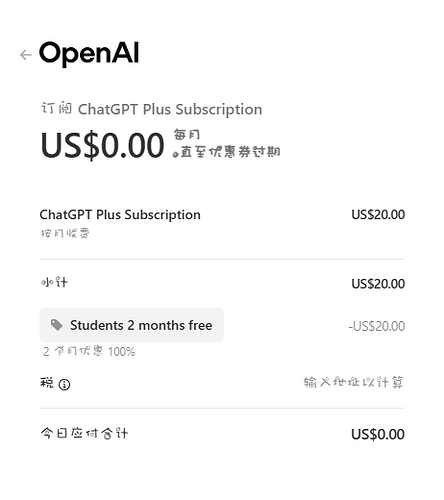Click the tax info circle icon
The height and width of the screenshot is (500, 444).
[x=64, y=384]
